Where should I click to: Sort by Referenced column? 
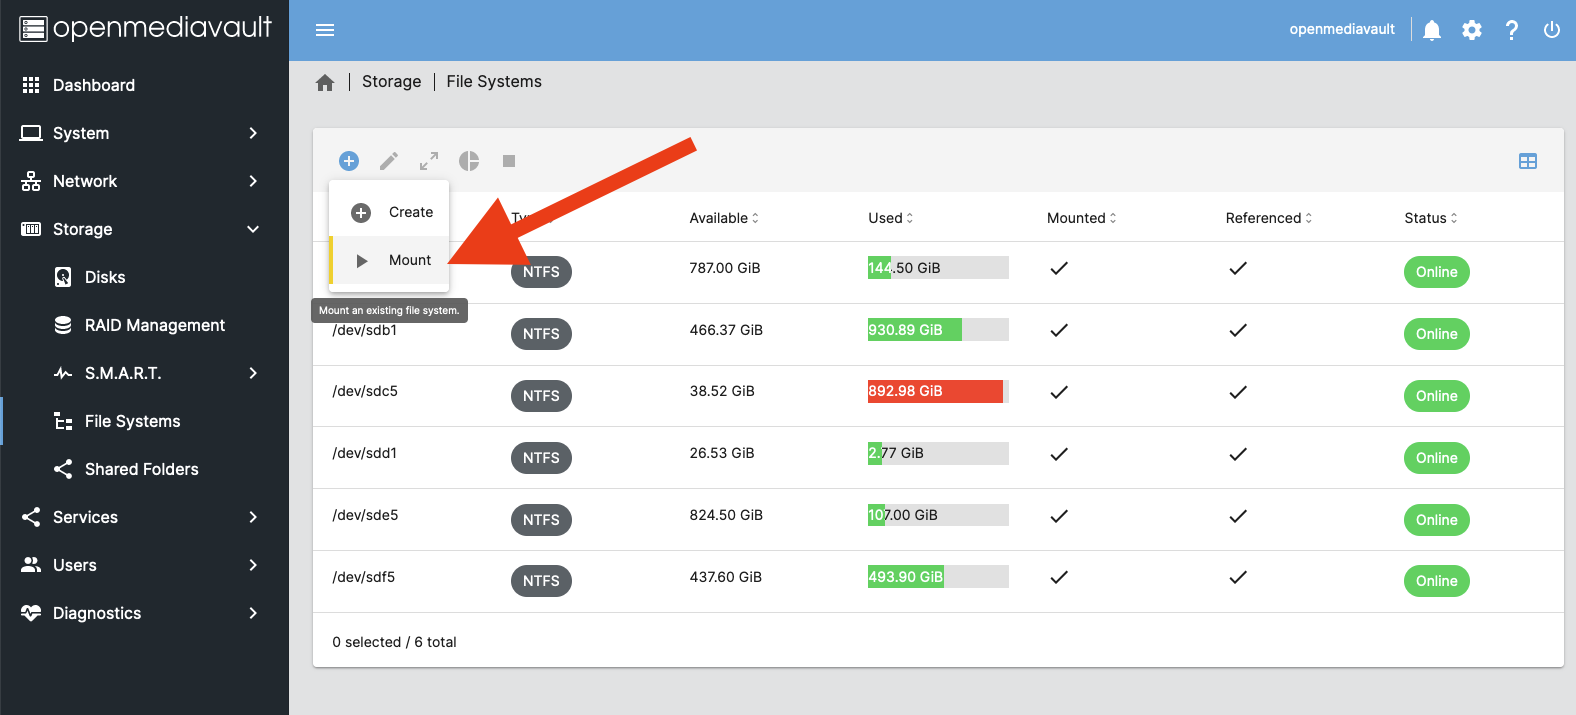click(x=1269, y=218)
